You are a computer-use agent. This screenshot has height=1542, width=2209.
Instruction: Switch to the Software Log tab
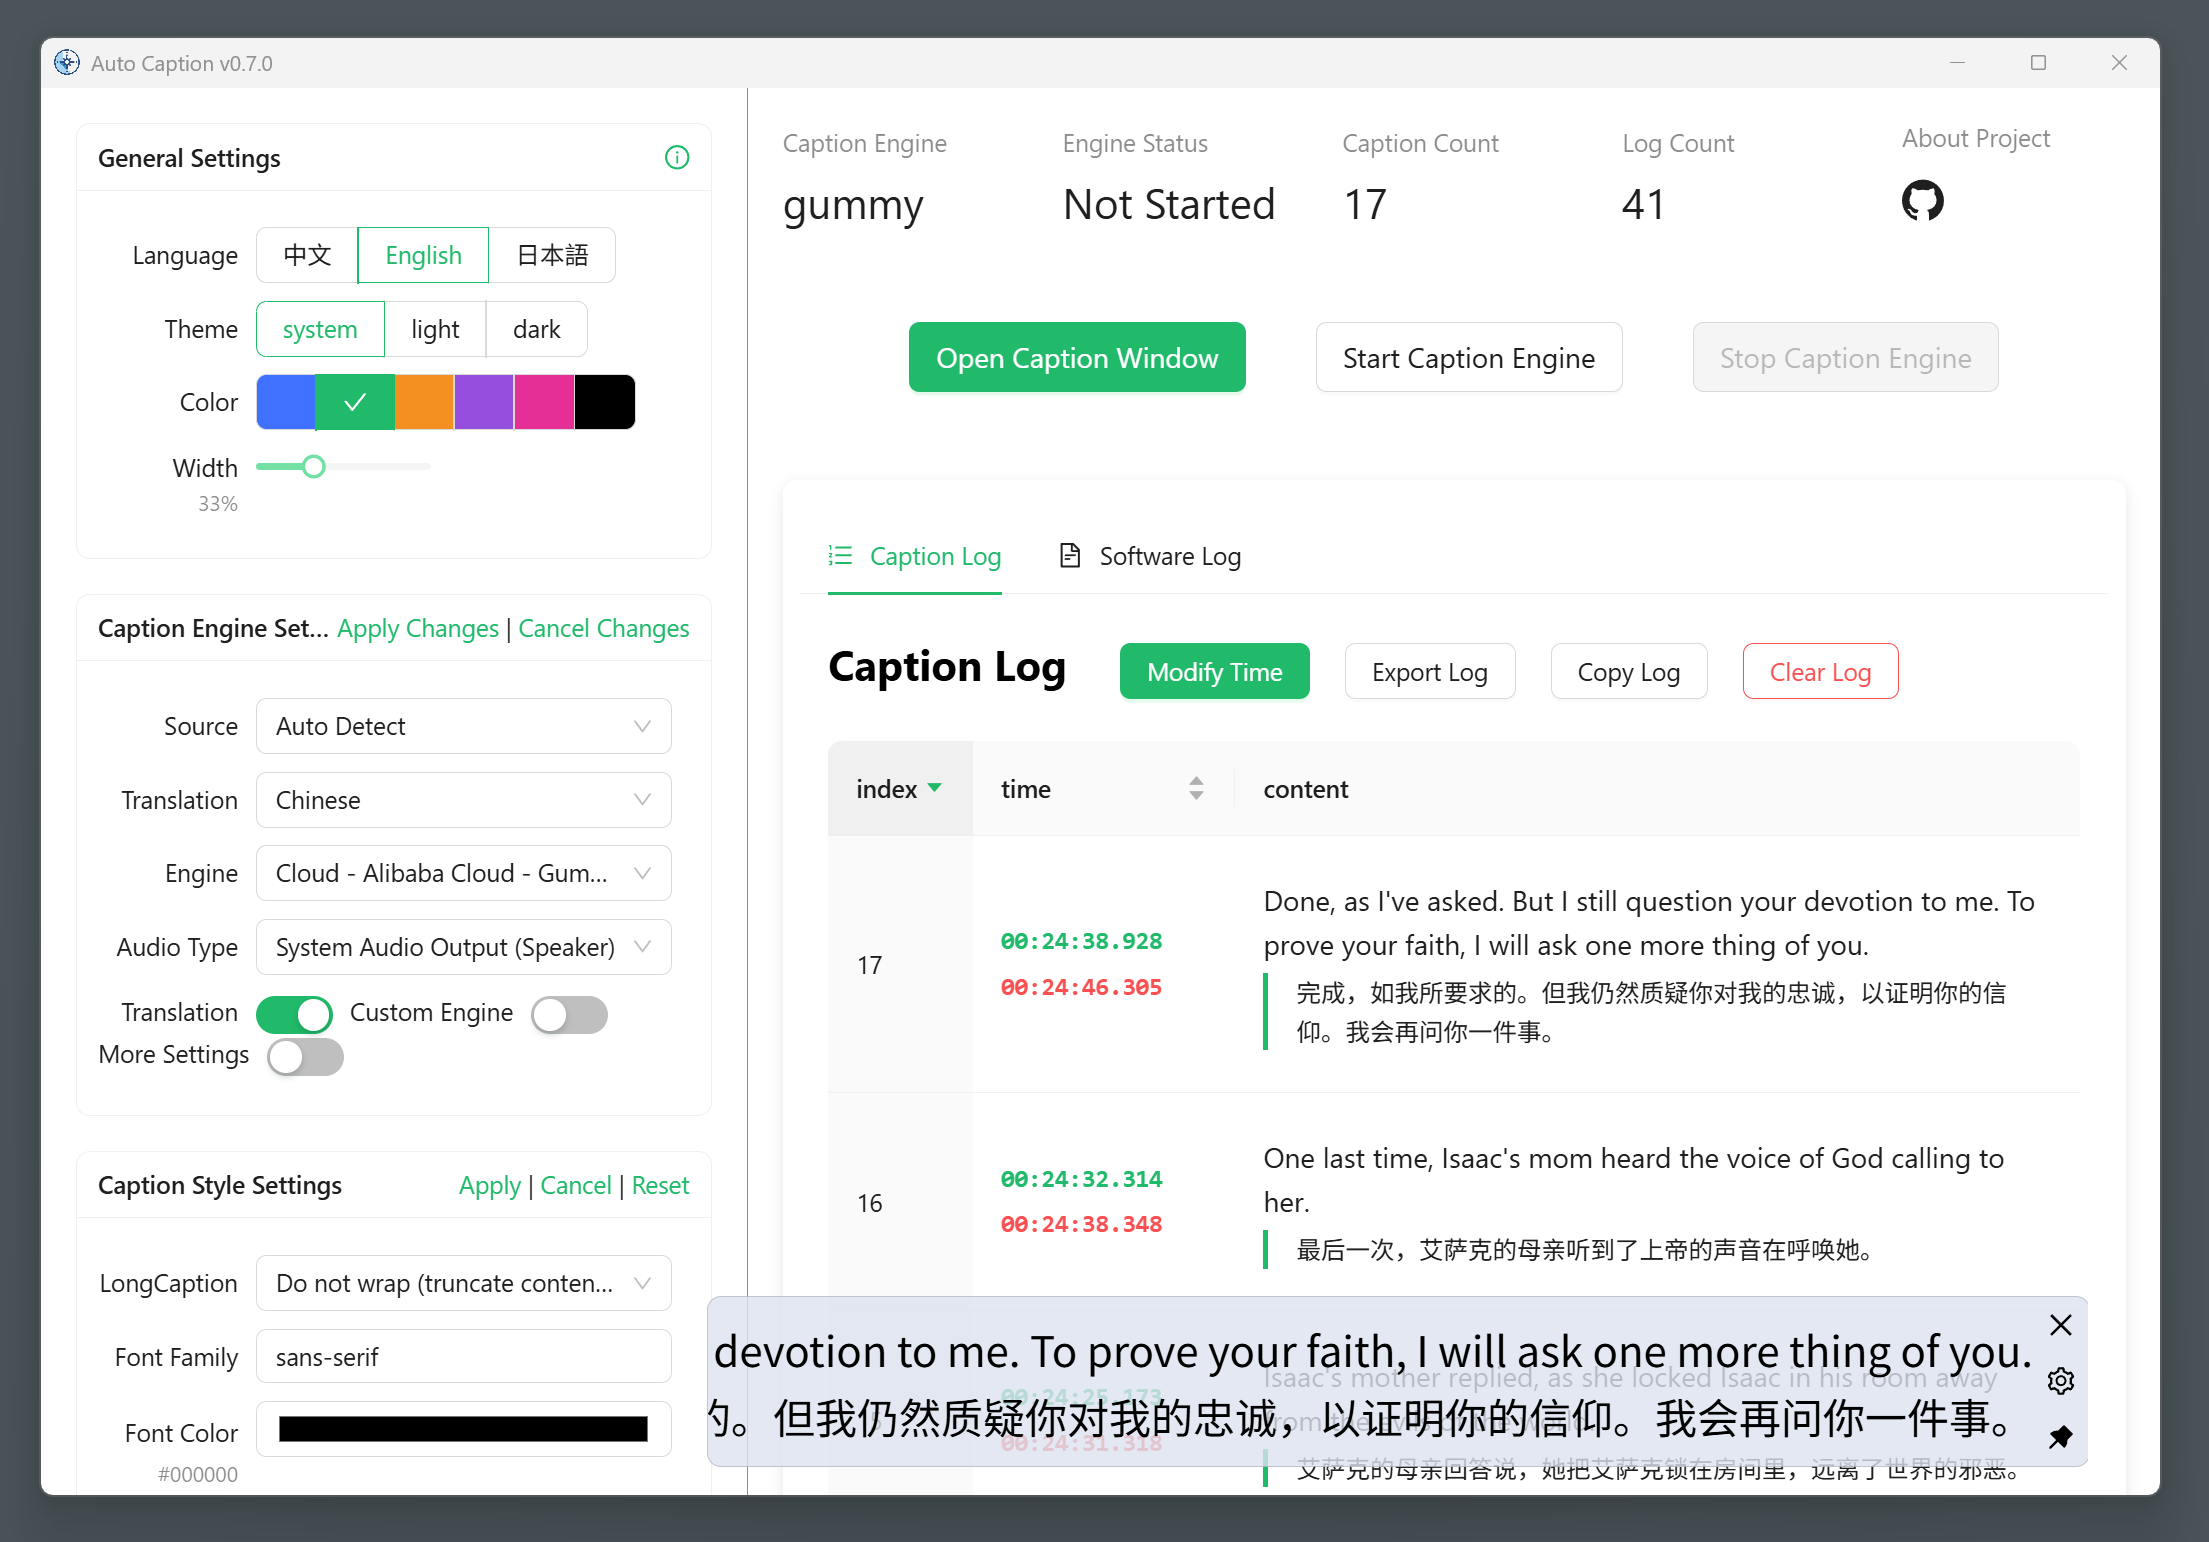[x=1150, y=556]
